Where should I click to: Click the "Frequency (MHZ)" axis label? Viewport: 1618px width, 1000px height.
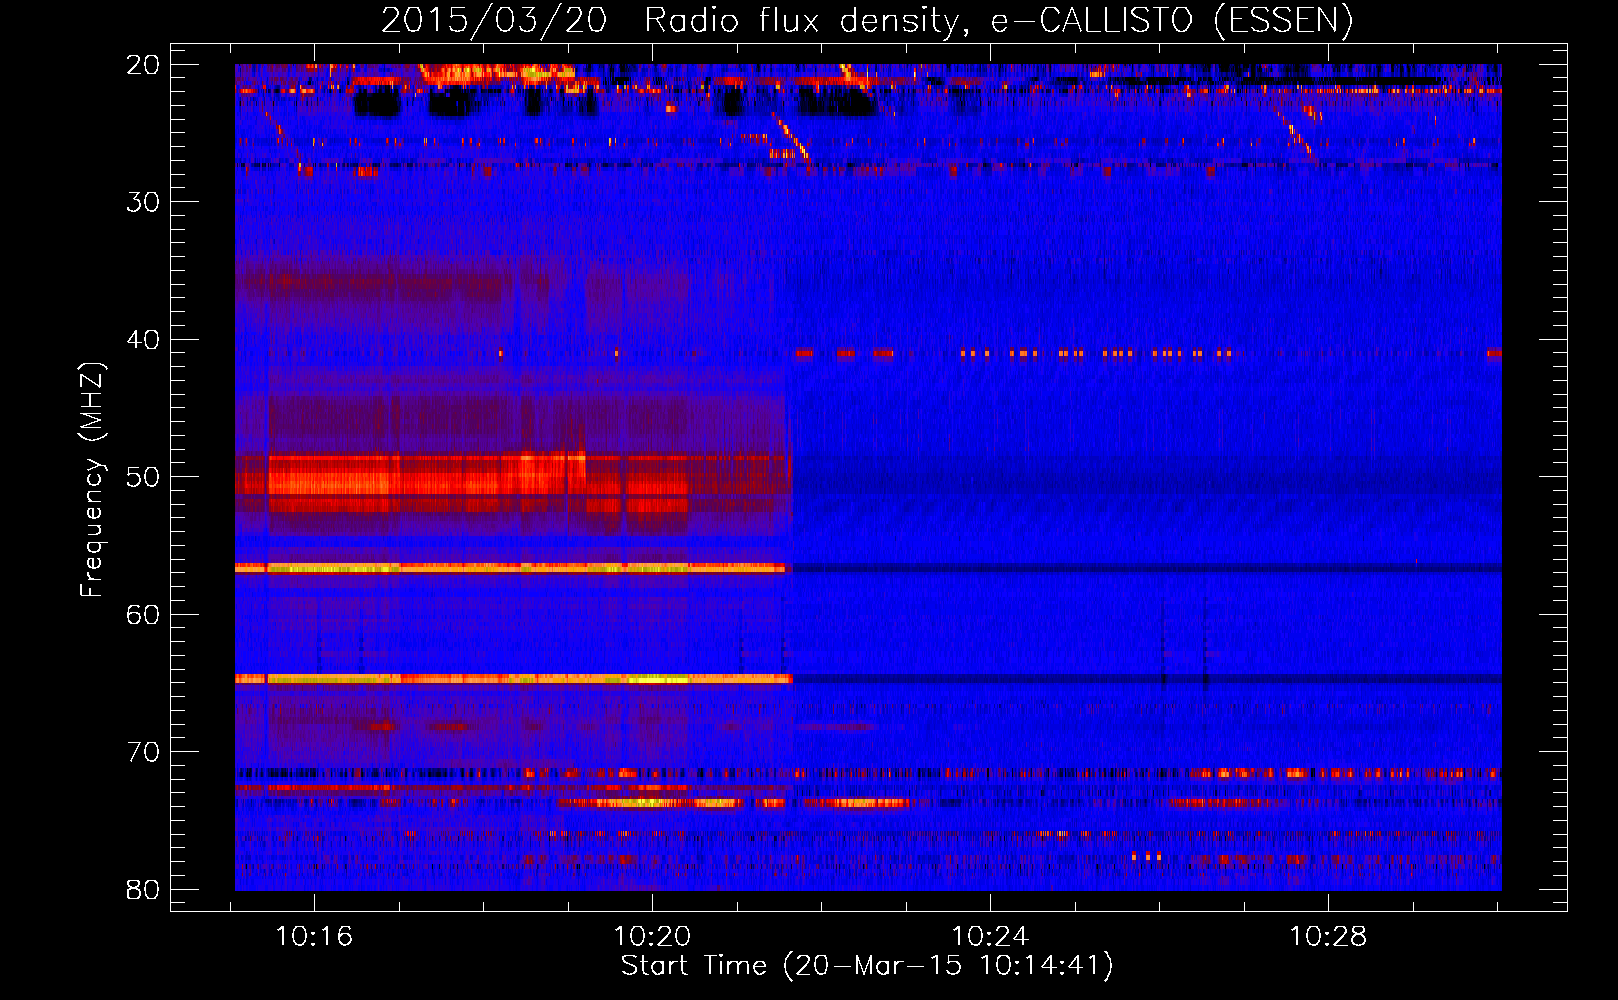[92, 480]
